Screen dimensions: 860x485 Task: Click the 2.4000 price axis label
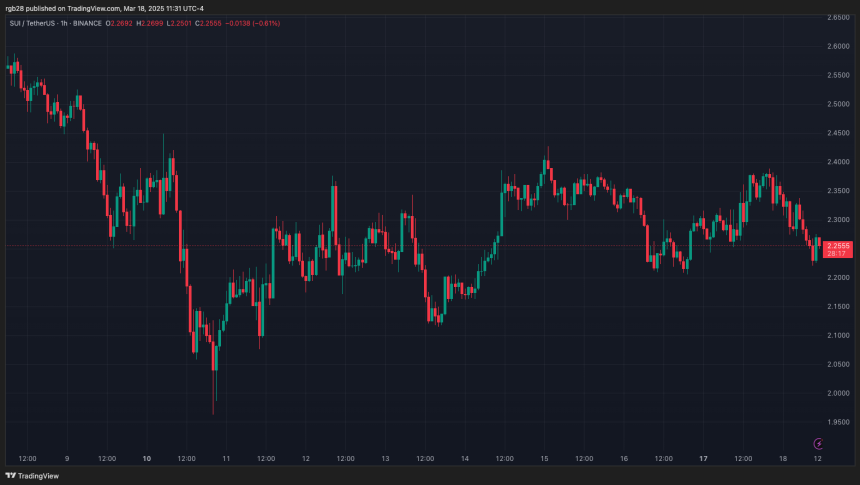point(838,162)
